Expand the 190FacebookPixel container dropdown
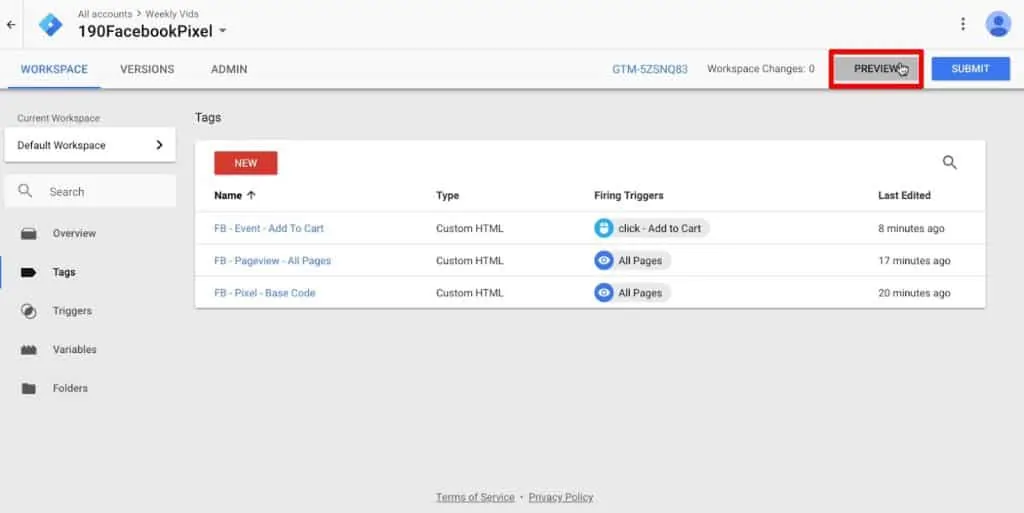Viewport: 1024px width, 513px height. pos(223,31)
